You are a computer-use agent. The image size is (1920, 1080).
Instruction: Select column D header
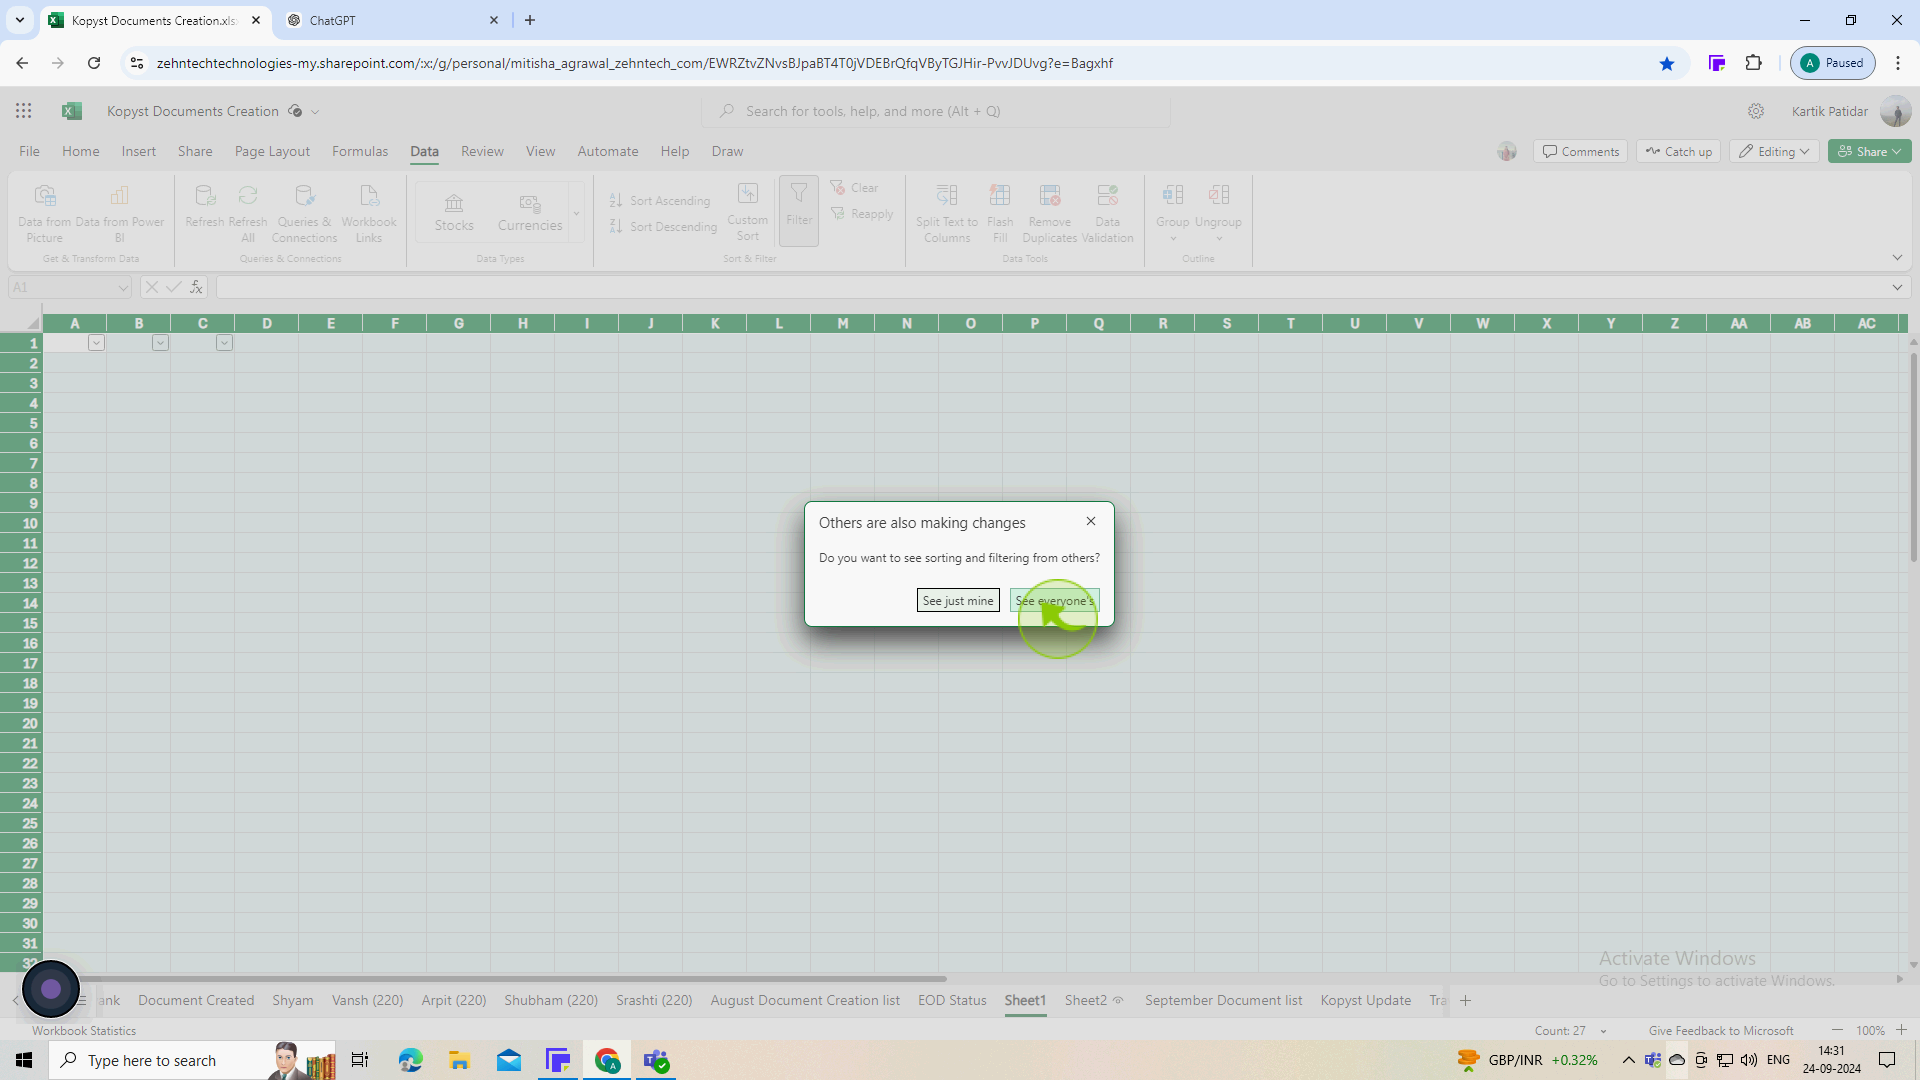[267, 323]
